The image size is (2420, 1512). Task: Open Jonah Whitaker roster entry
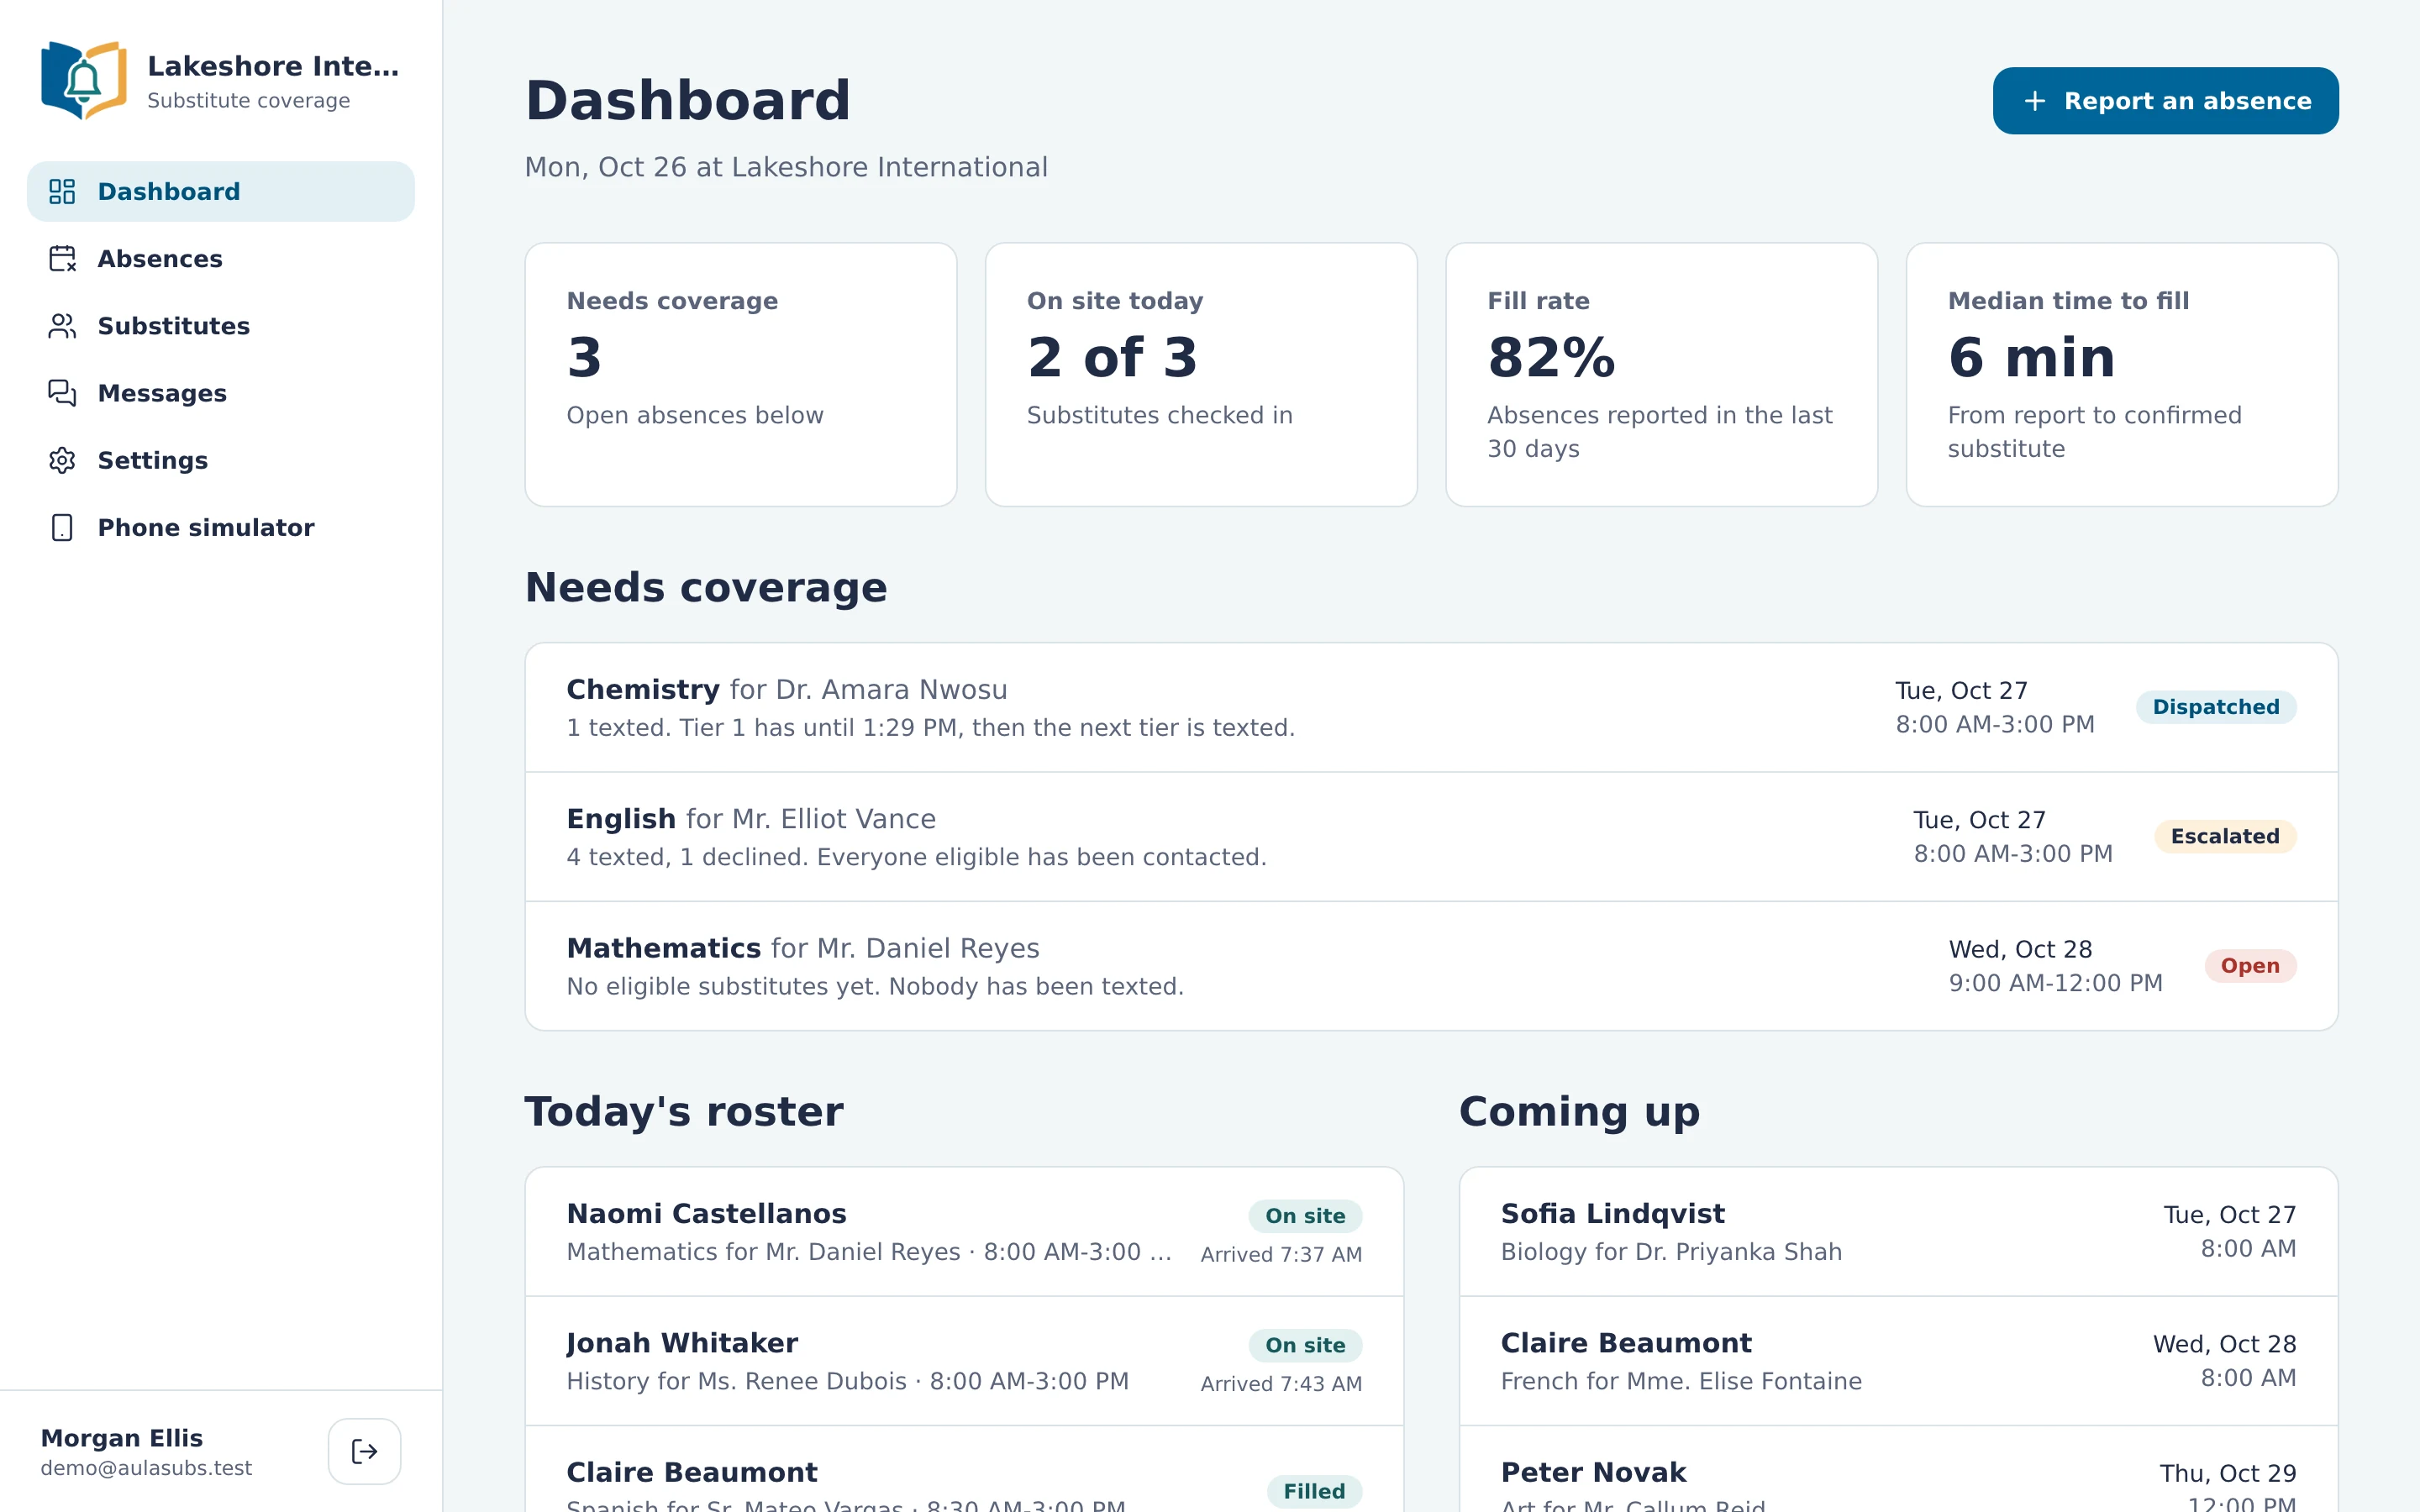tap(964, 1361)
